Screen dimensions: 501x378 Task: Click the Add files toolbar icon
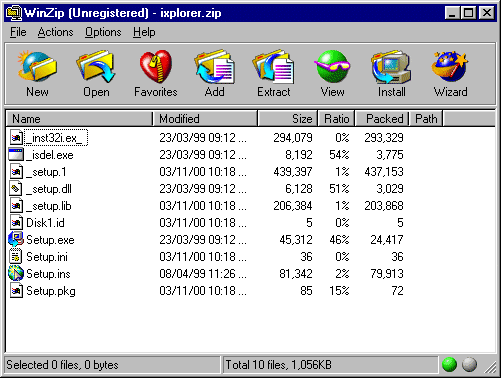pyautogui.click(x=215, y=66)
